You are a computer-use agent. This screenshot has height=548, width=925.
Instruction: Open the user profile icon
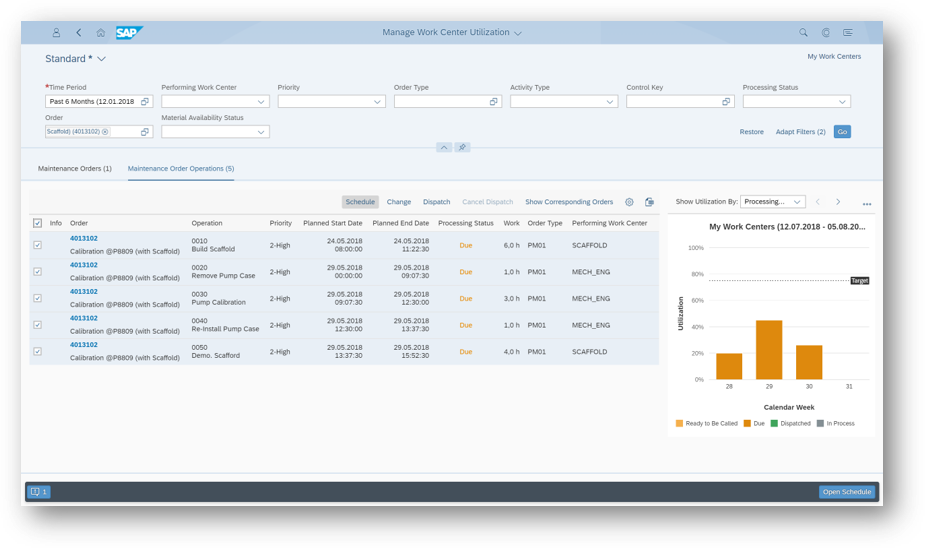56,32
